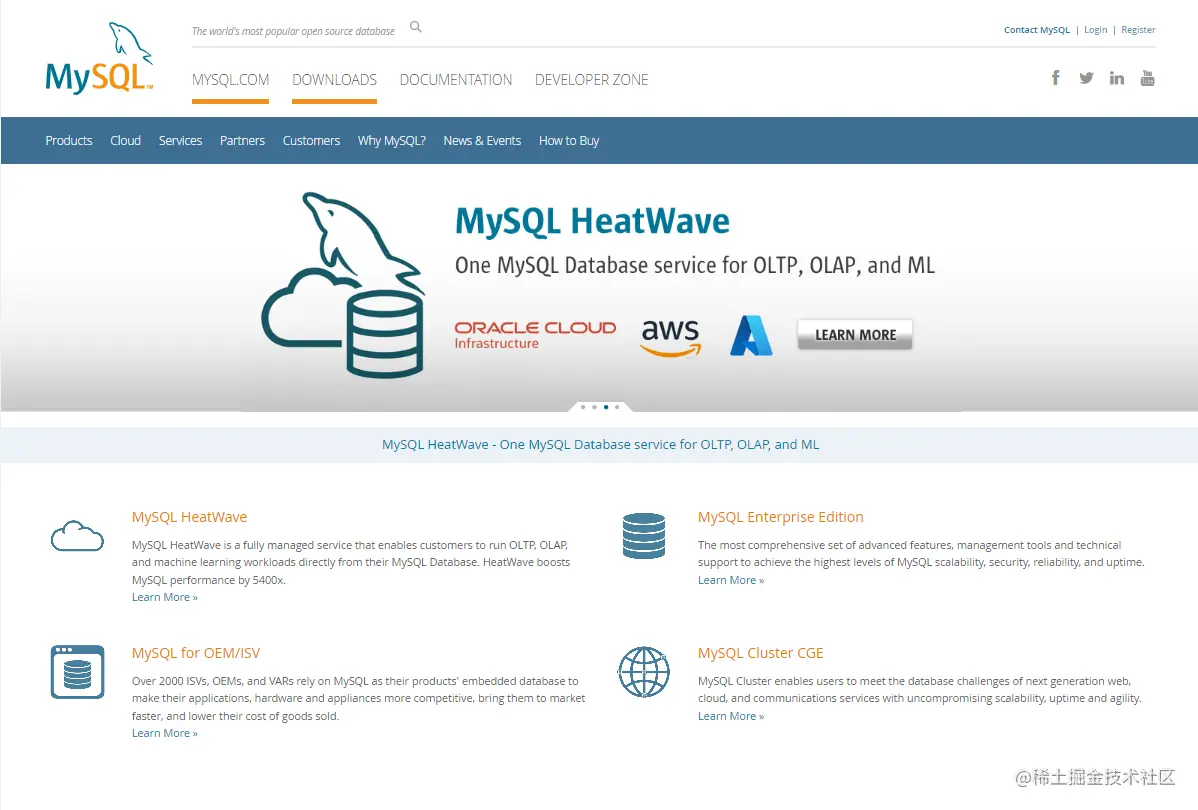This screenshot has height=810, width=1198.
Task: Select the fourth banner carousel dot
Action: click(617, 407)
